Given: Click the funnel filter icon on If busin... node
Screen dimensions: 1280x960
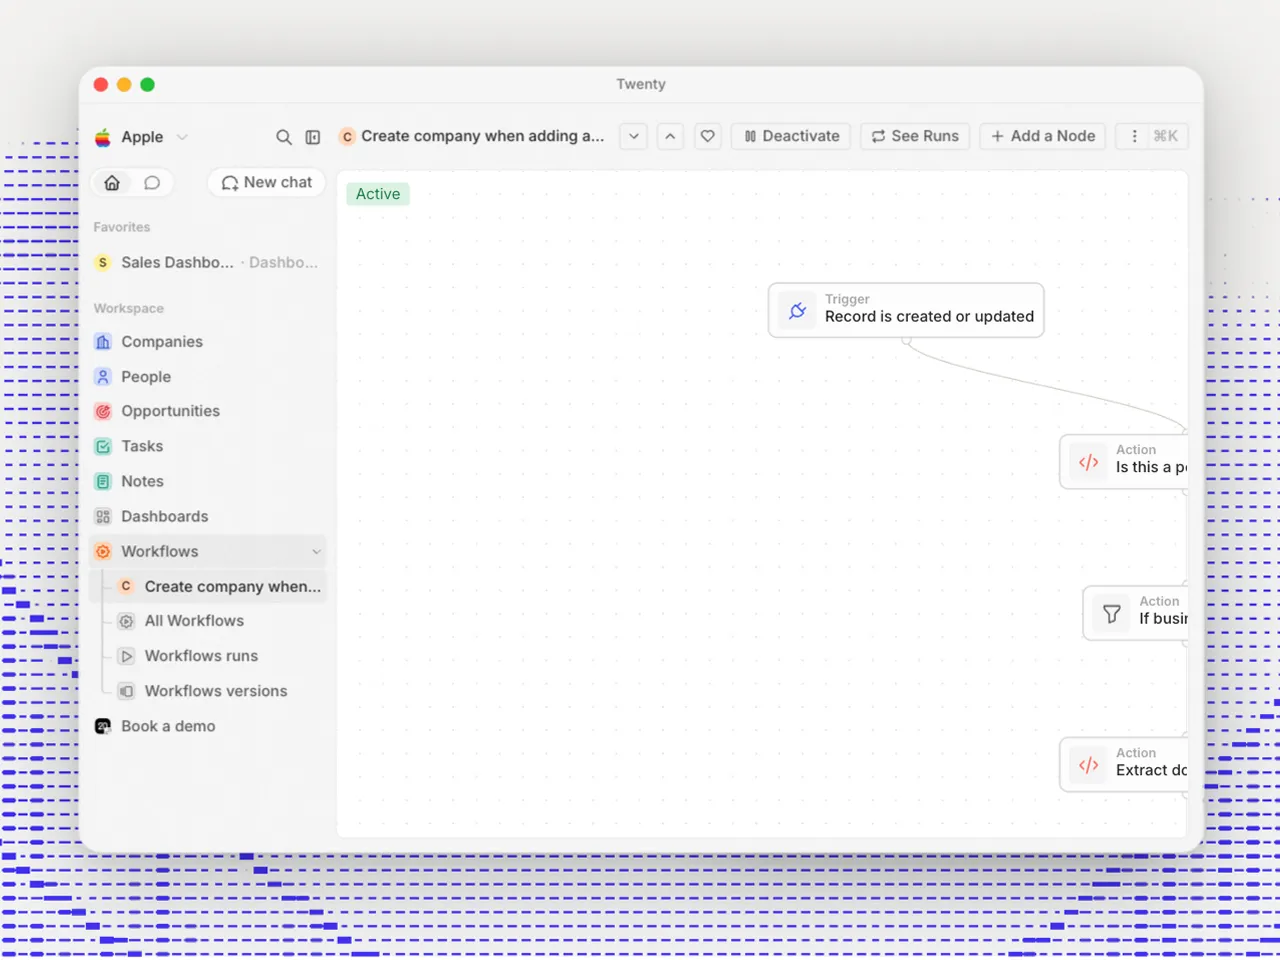Looking at the screenshot, I should click(x=1112, y=613).
